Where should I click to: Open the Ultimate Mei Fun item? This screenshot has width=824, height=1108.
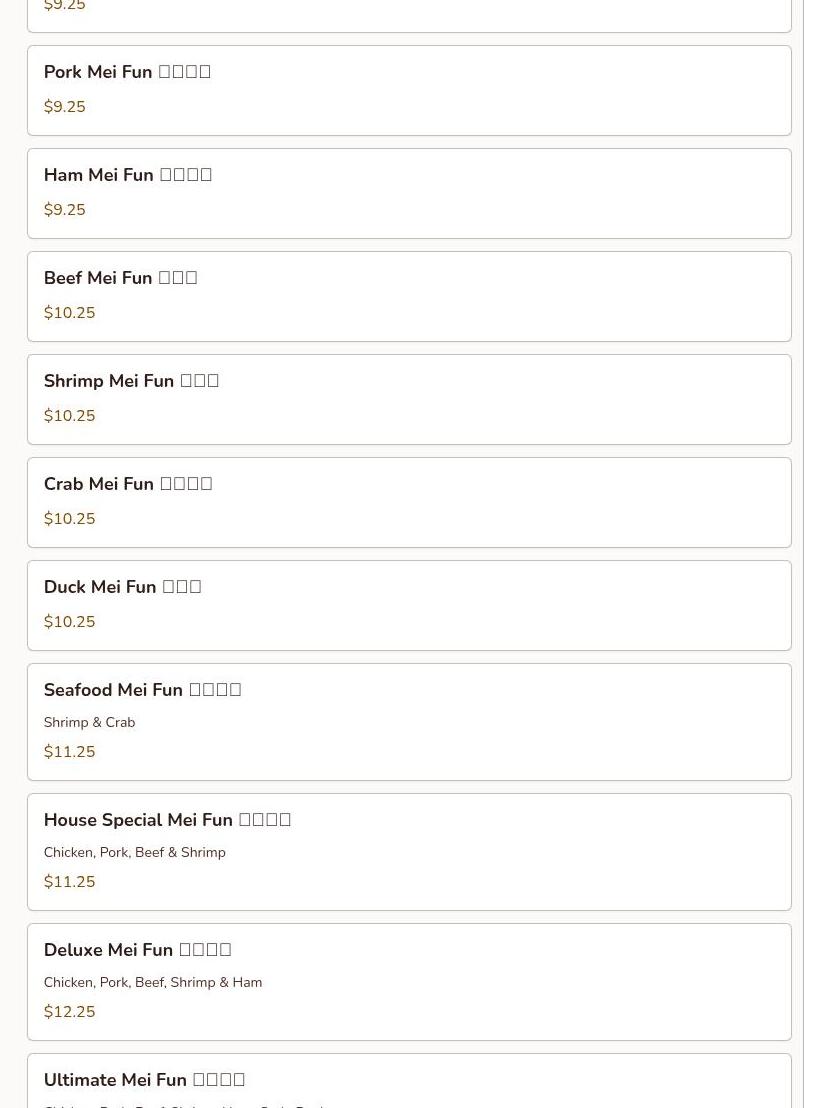(x=144, y=1080)
